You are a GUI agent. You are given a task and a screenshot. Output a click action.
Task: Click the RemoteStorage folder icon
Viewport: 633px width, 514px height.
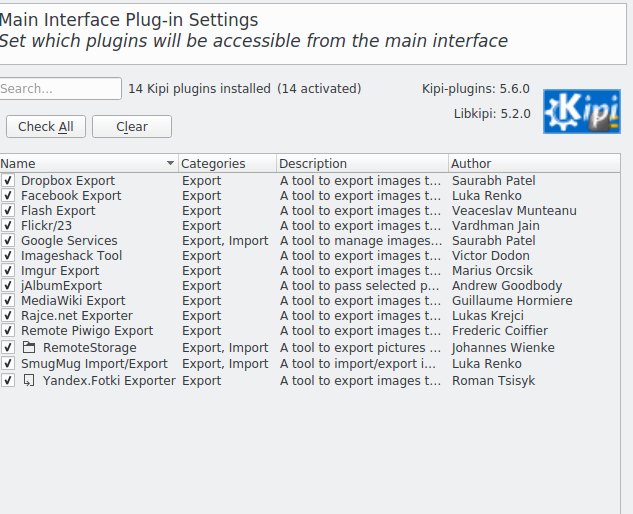pyautogui.click(x=29, y=348)
